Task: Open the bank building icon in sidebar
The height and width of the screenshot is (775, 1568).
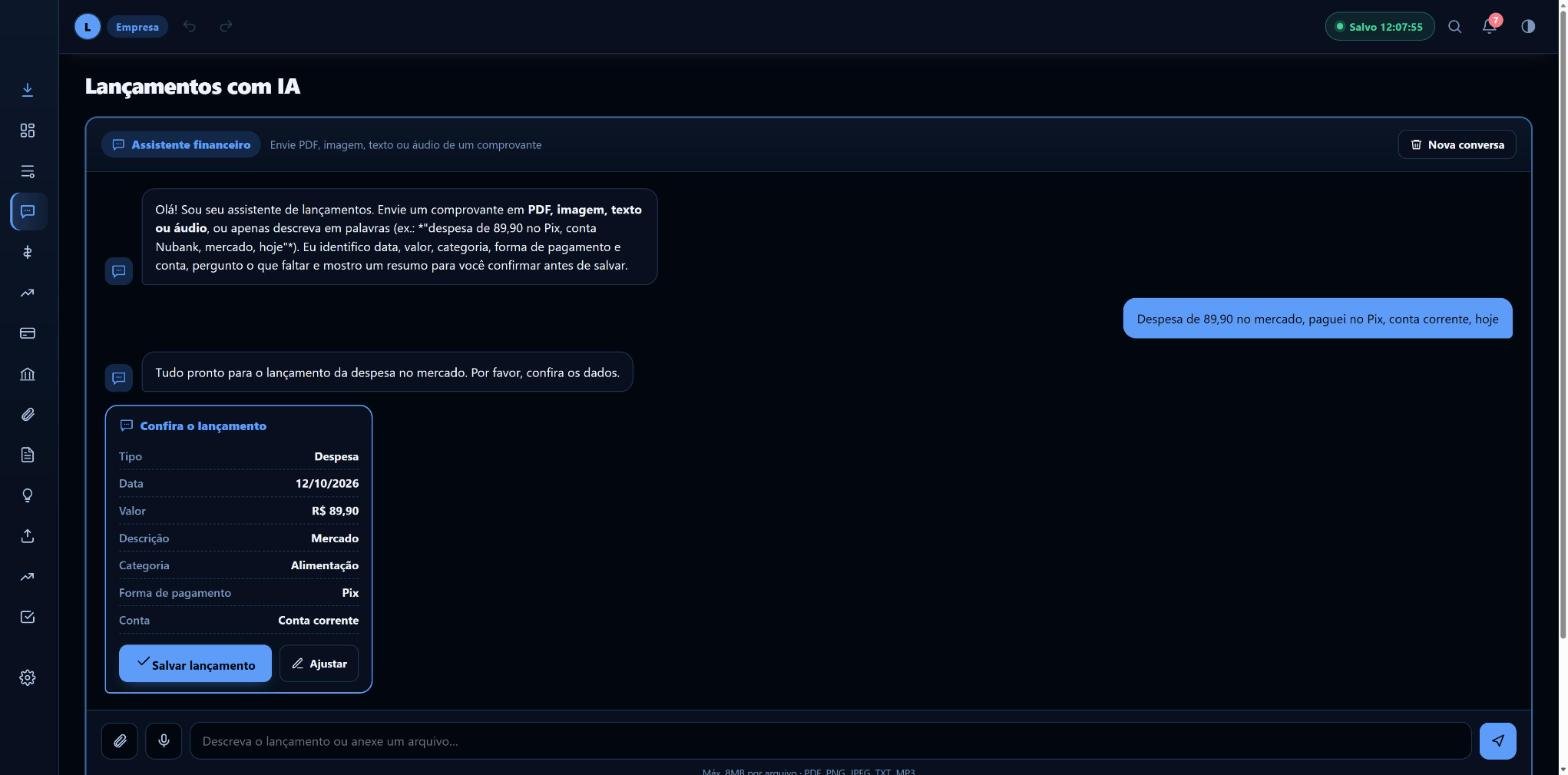Action: (27, 374)
